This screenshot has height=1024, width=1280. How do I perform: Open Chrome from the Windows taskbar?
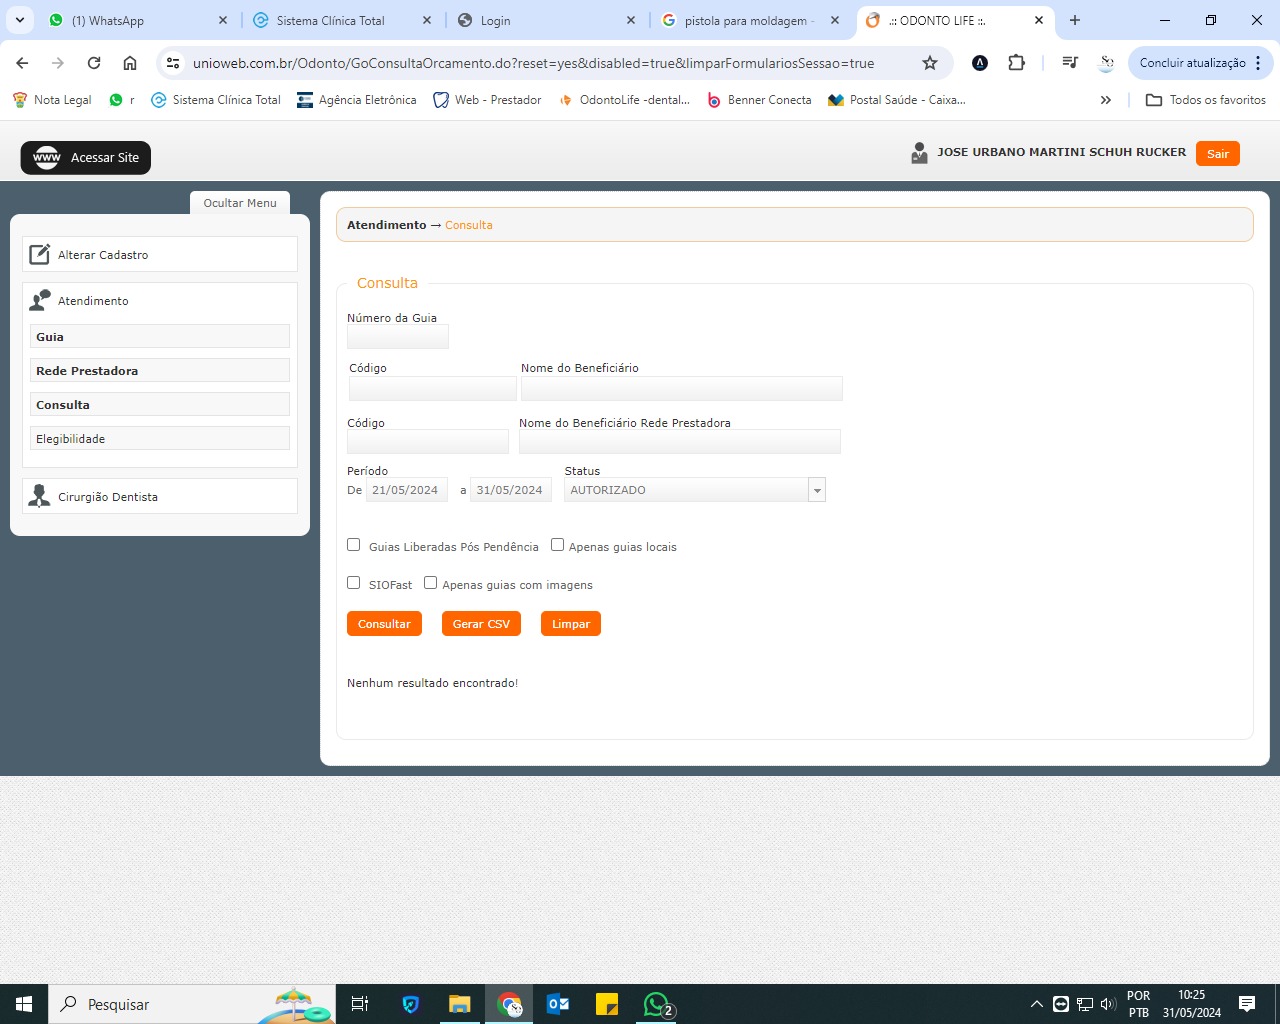coord(510,1004)
